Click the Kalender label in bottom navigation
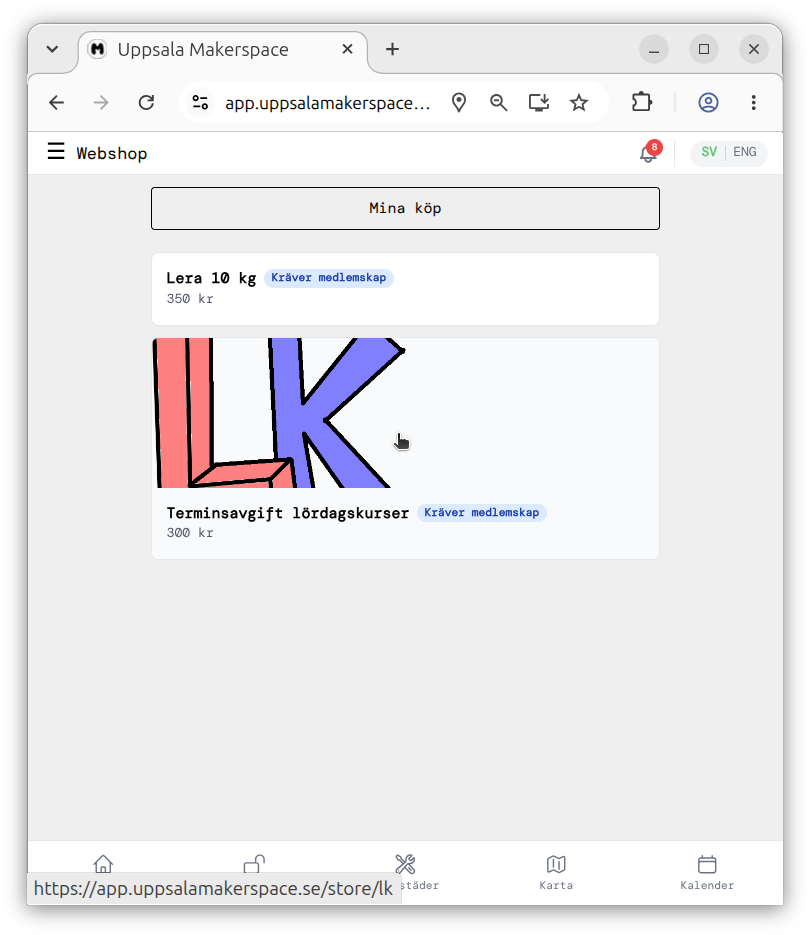Viewport: 810px width, 935px height. (x=707, y=886)
